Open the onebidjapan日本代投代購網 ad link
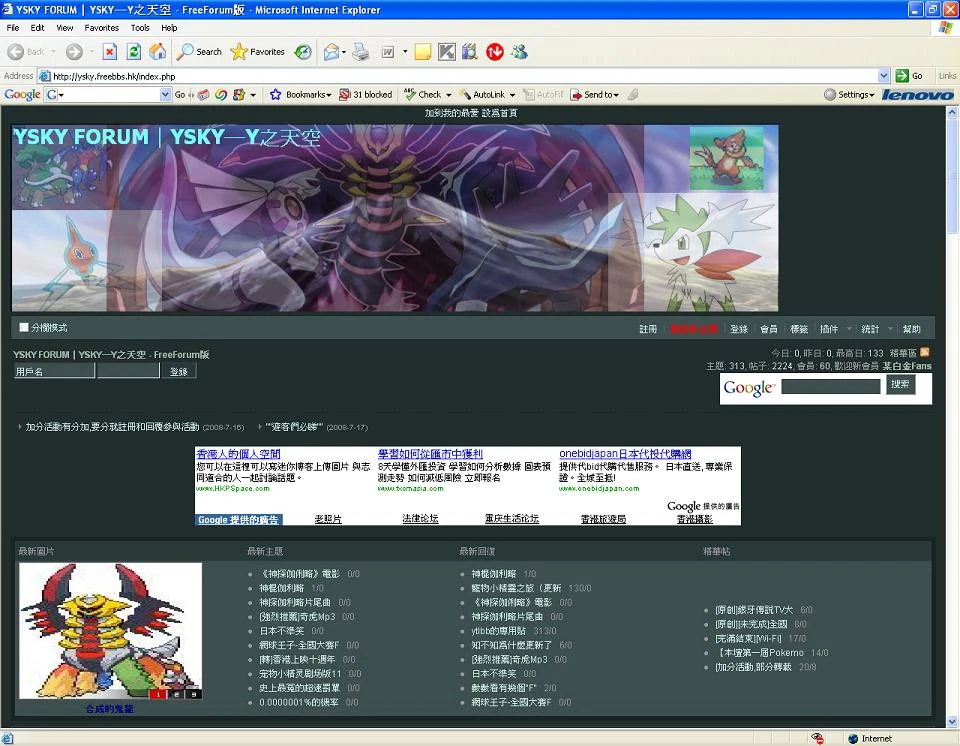 625,454
